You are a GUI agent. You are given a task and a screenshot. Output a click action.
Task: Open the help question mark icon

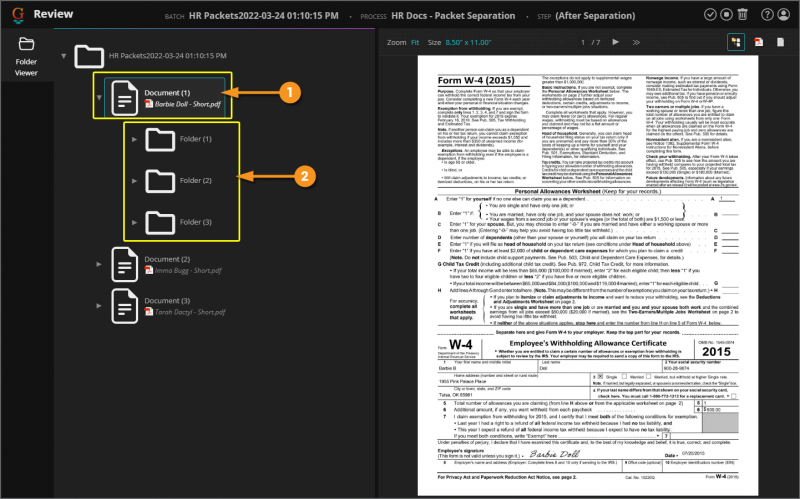pos(767,15)
